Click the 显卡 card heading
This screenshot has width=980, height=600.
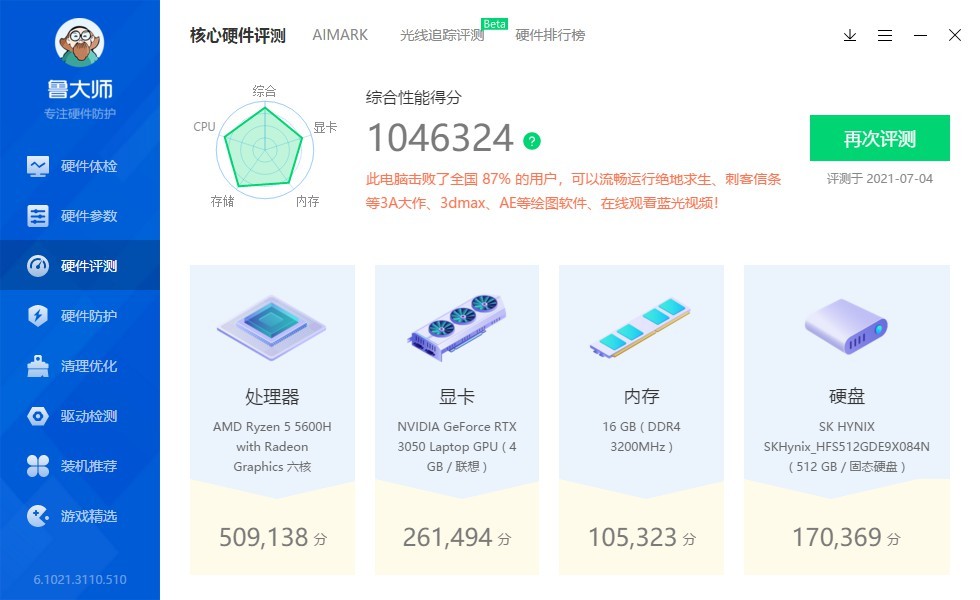(456, 396)
